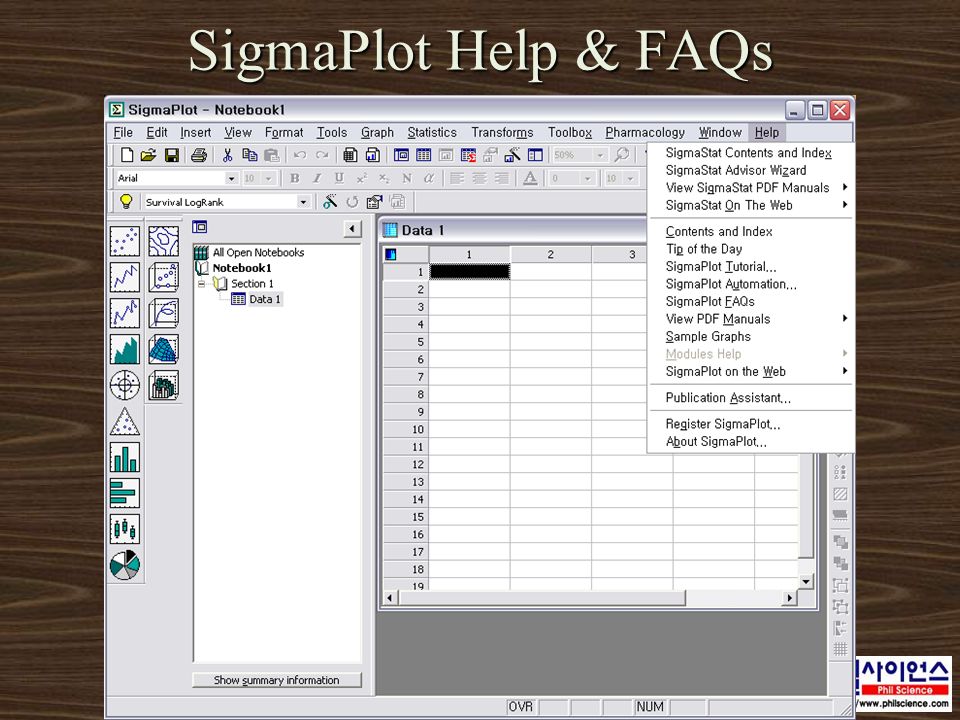Open Publication Assistant from Help menu

point(728,398)
